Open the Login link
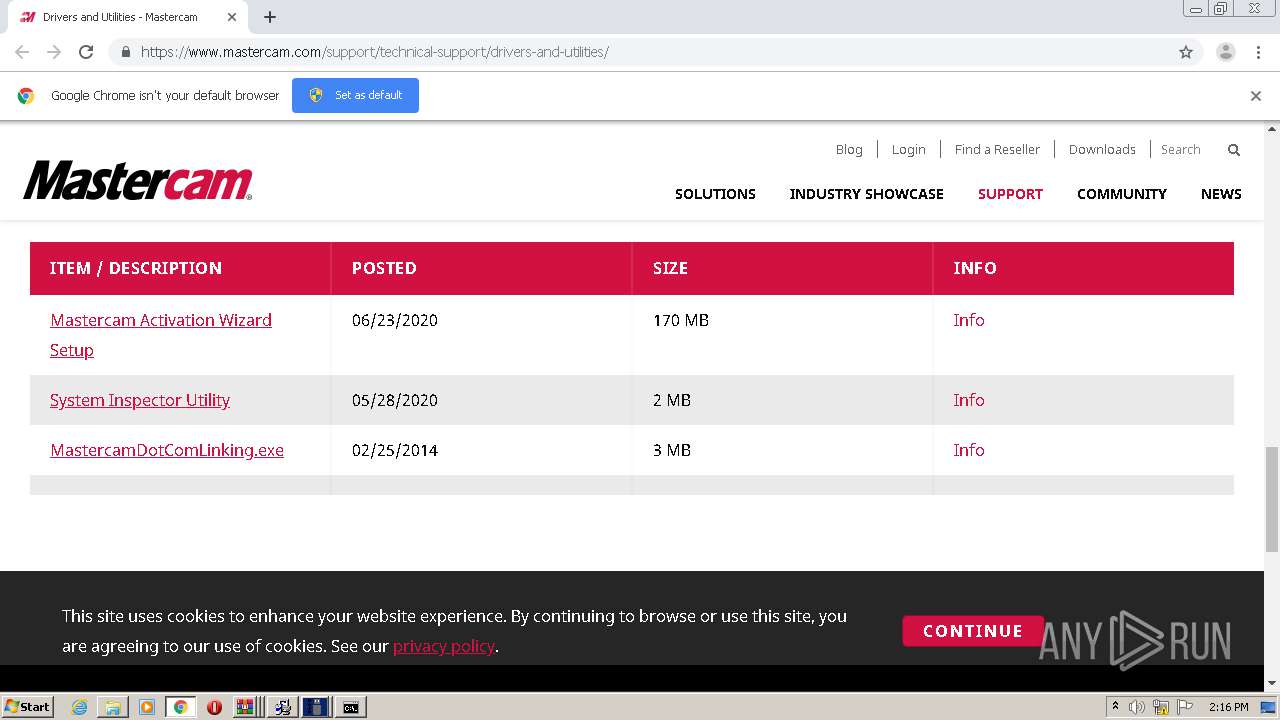Viewport: 1280px width, 720px height. pyautogui.click(x=908, y=149)
